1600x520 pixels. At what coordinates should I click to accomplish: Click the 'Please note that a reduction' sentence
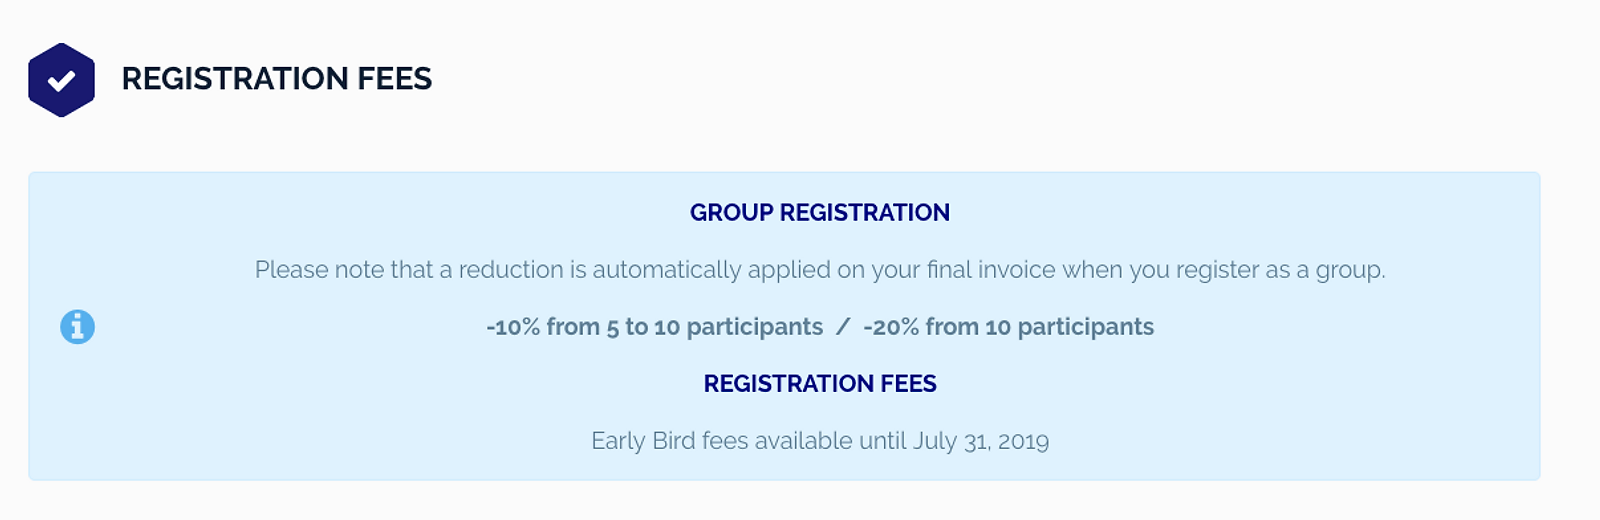pos(820,270)
